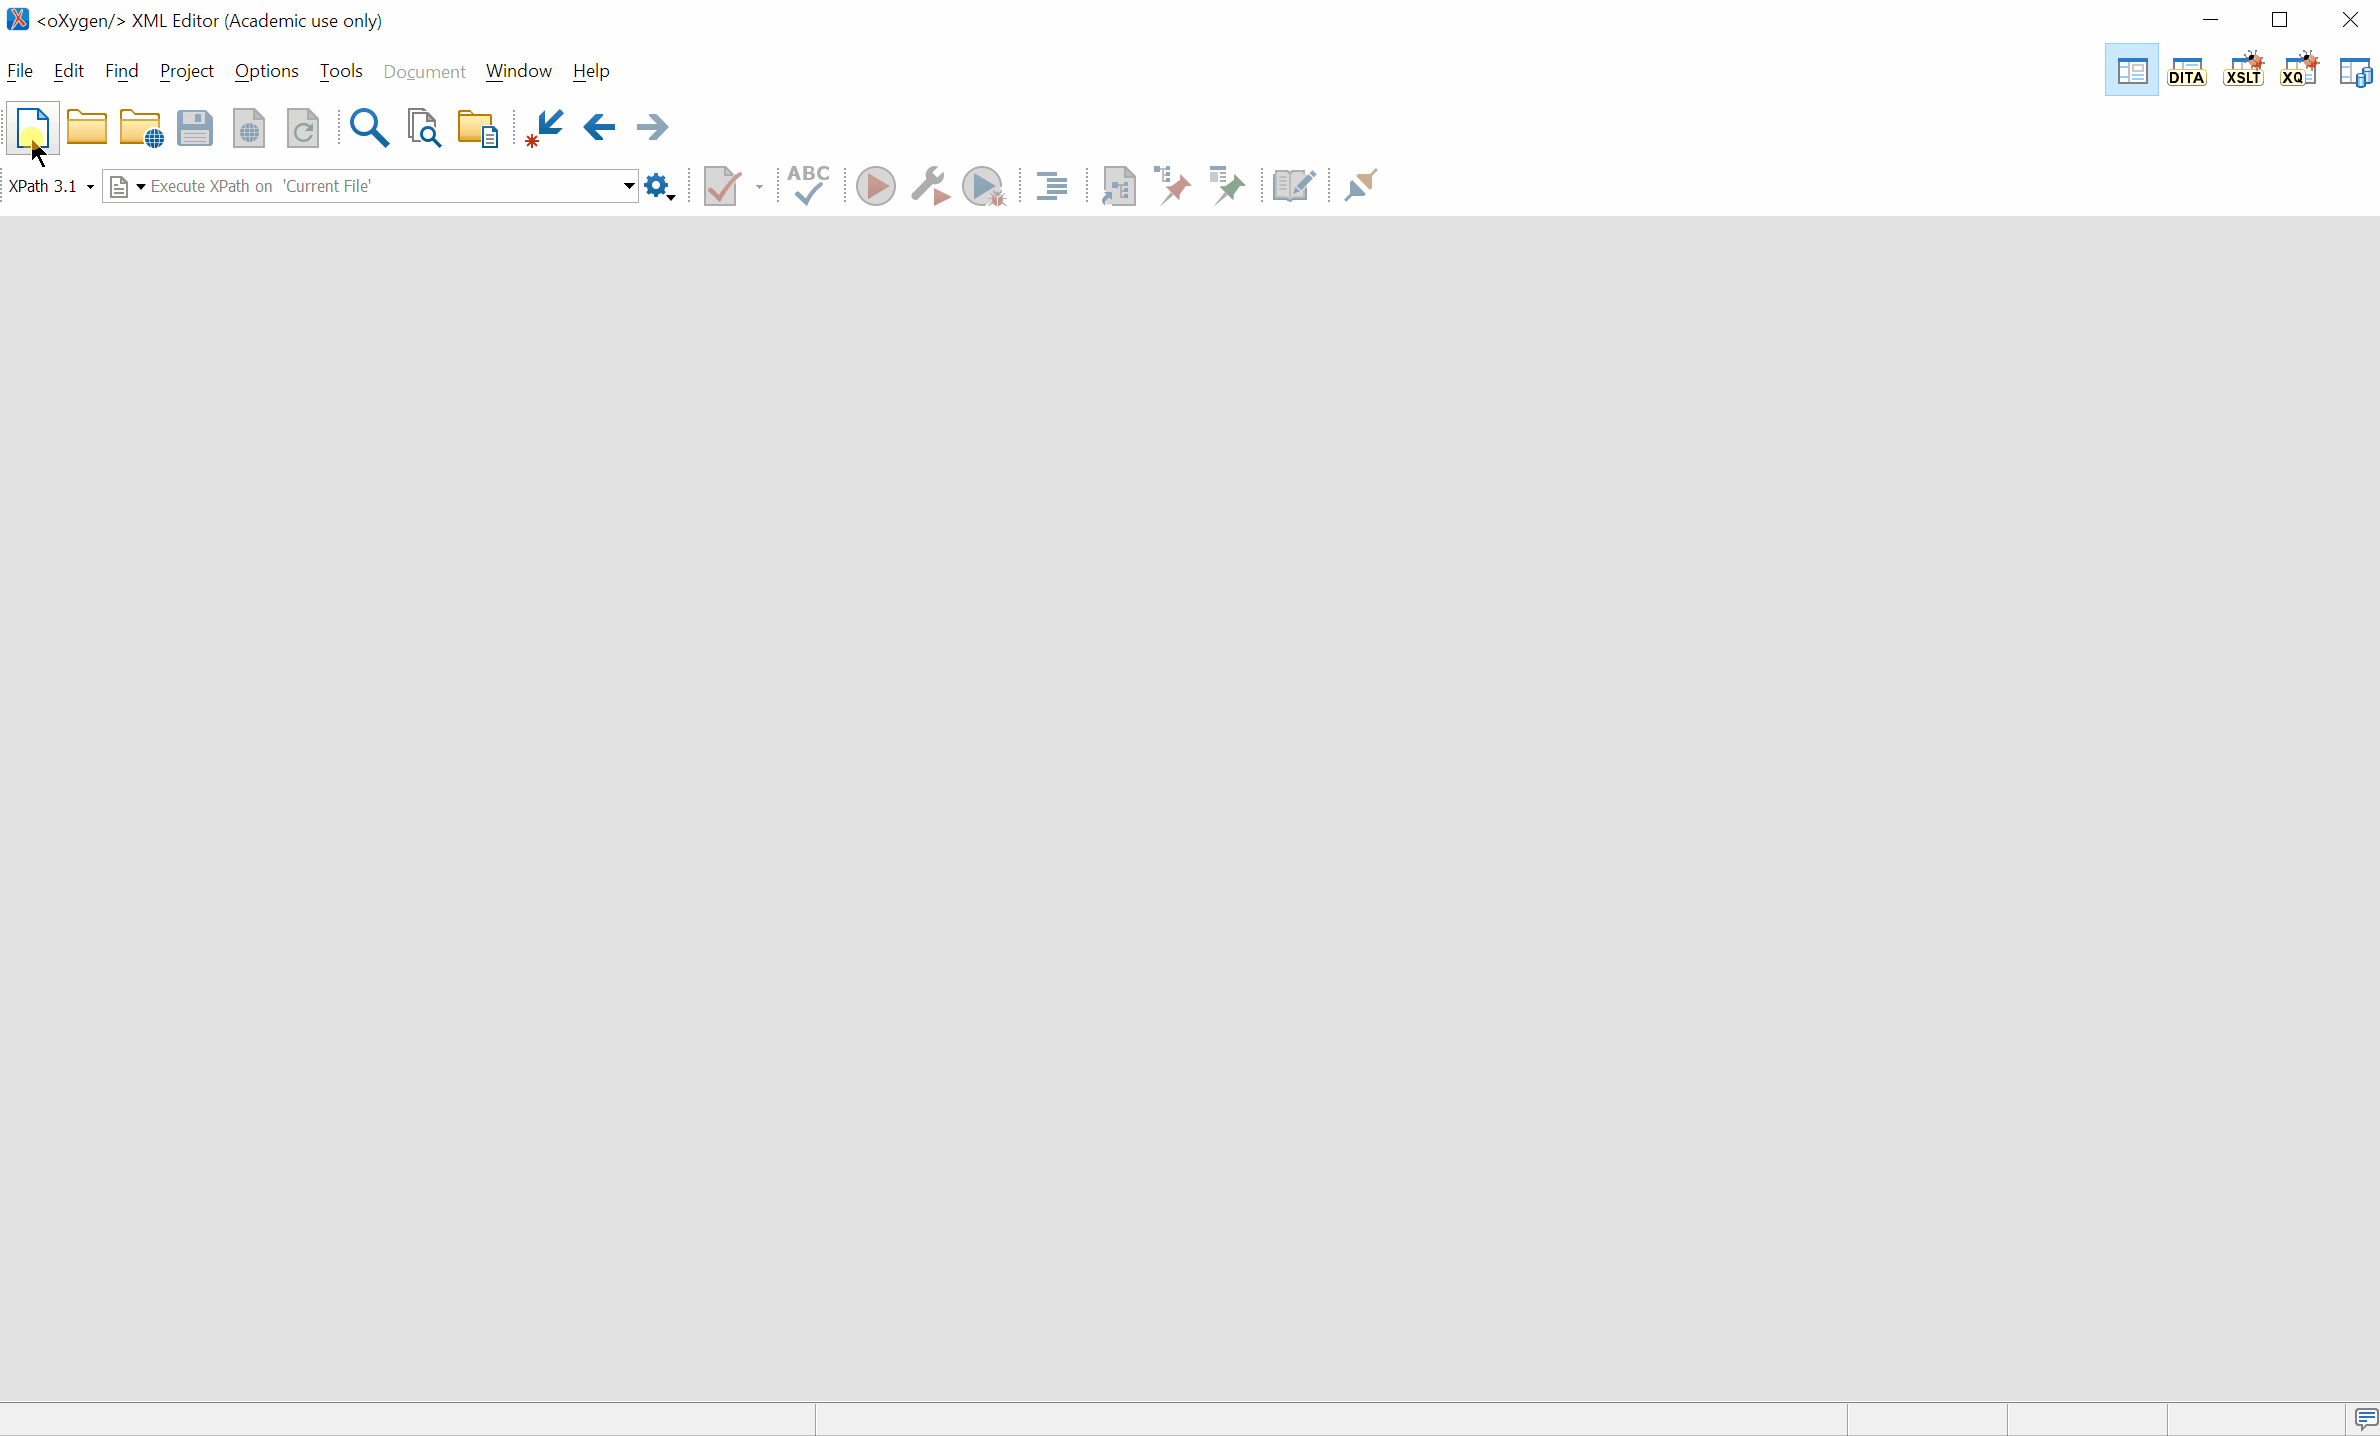
Task: Open the XPath scope document dropdown arrow
Action: pos(141,187)
